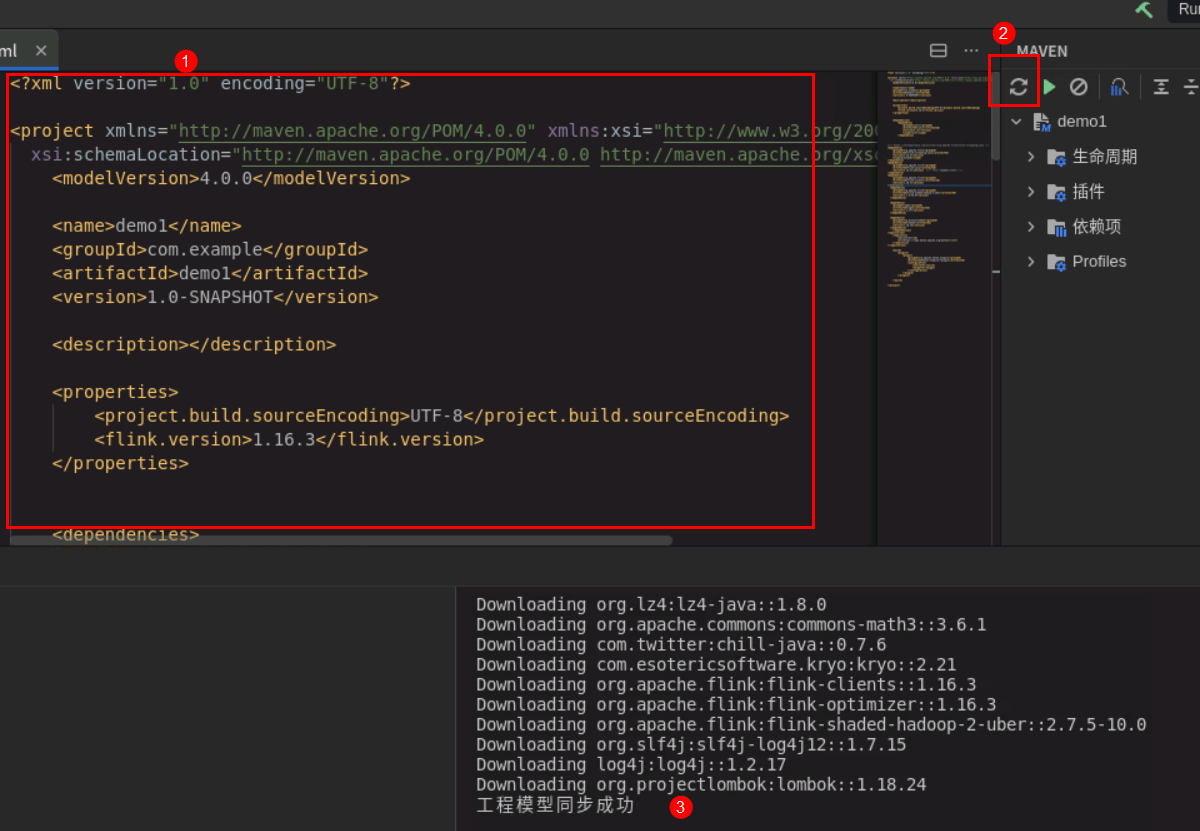This screenshot has height=831, width=1200.
Task: Click the 工程模型同步成功 status message
Action: [555, 805]
